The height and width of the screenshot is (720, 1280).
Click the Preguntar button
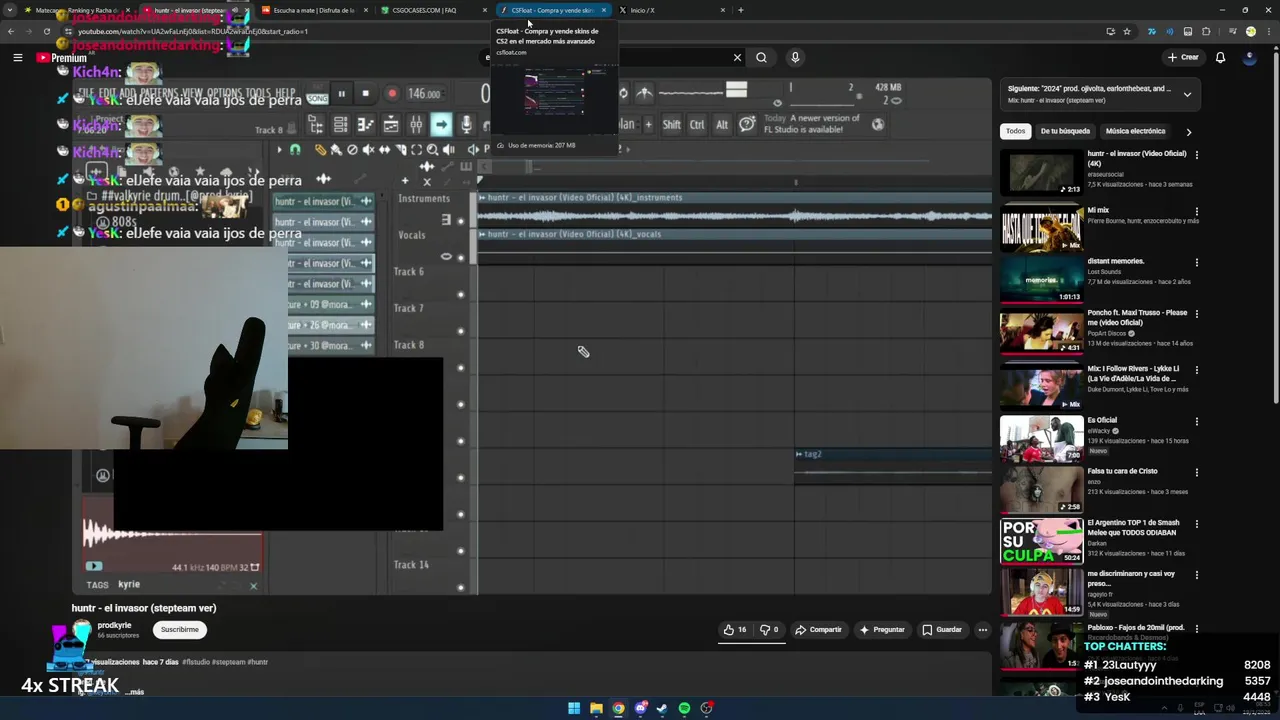[882, 629]
